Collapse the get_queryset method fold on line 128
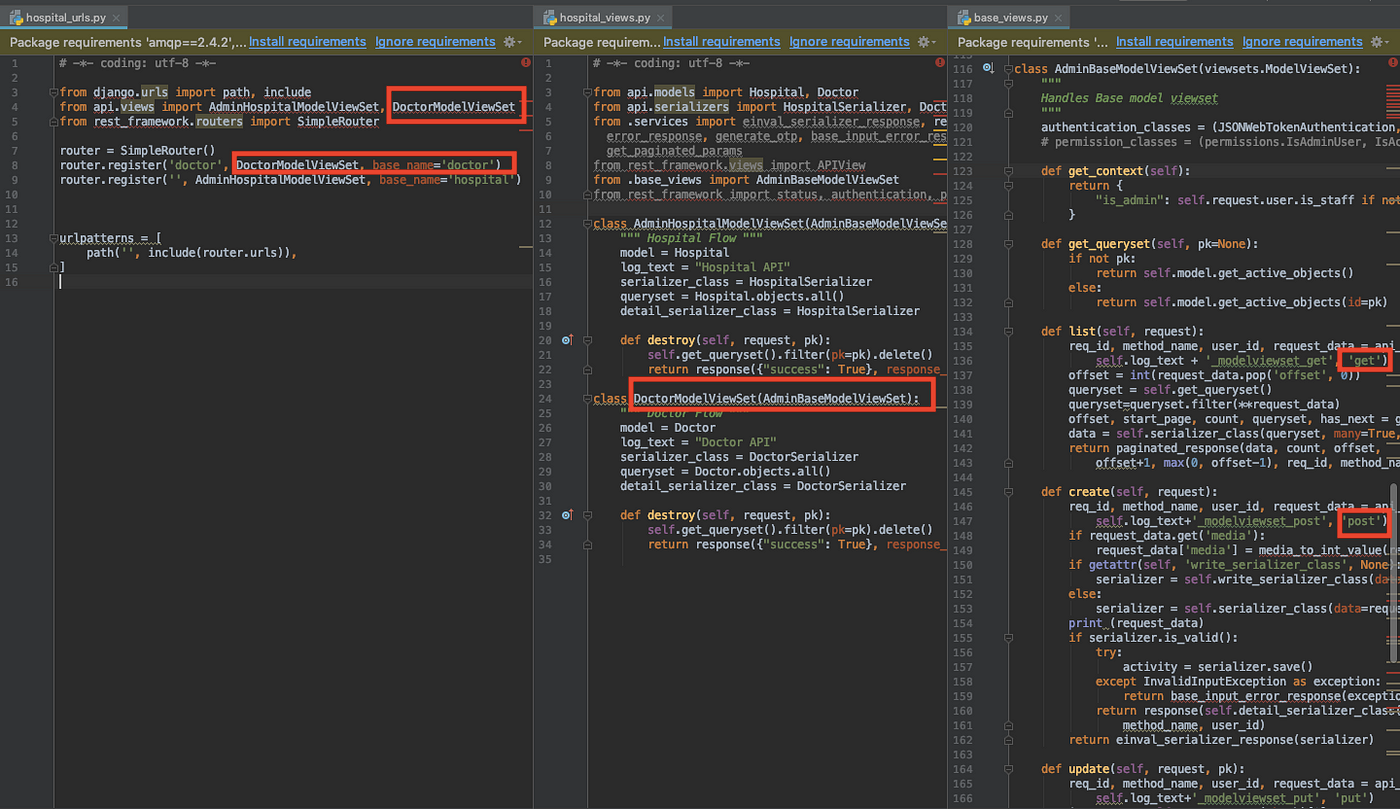Screen dimensions: 1400x809 (x=1009, y=243)
